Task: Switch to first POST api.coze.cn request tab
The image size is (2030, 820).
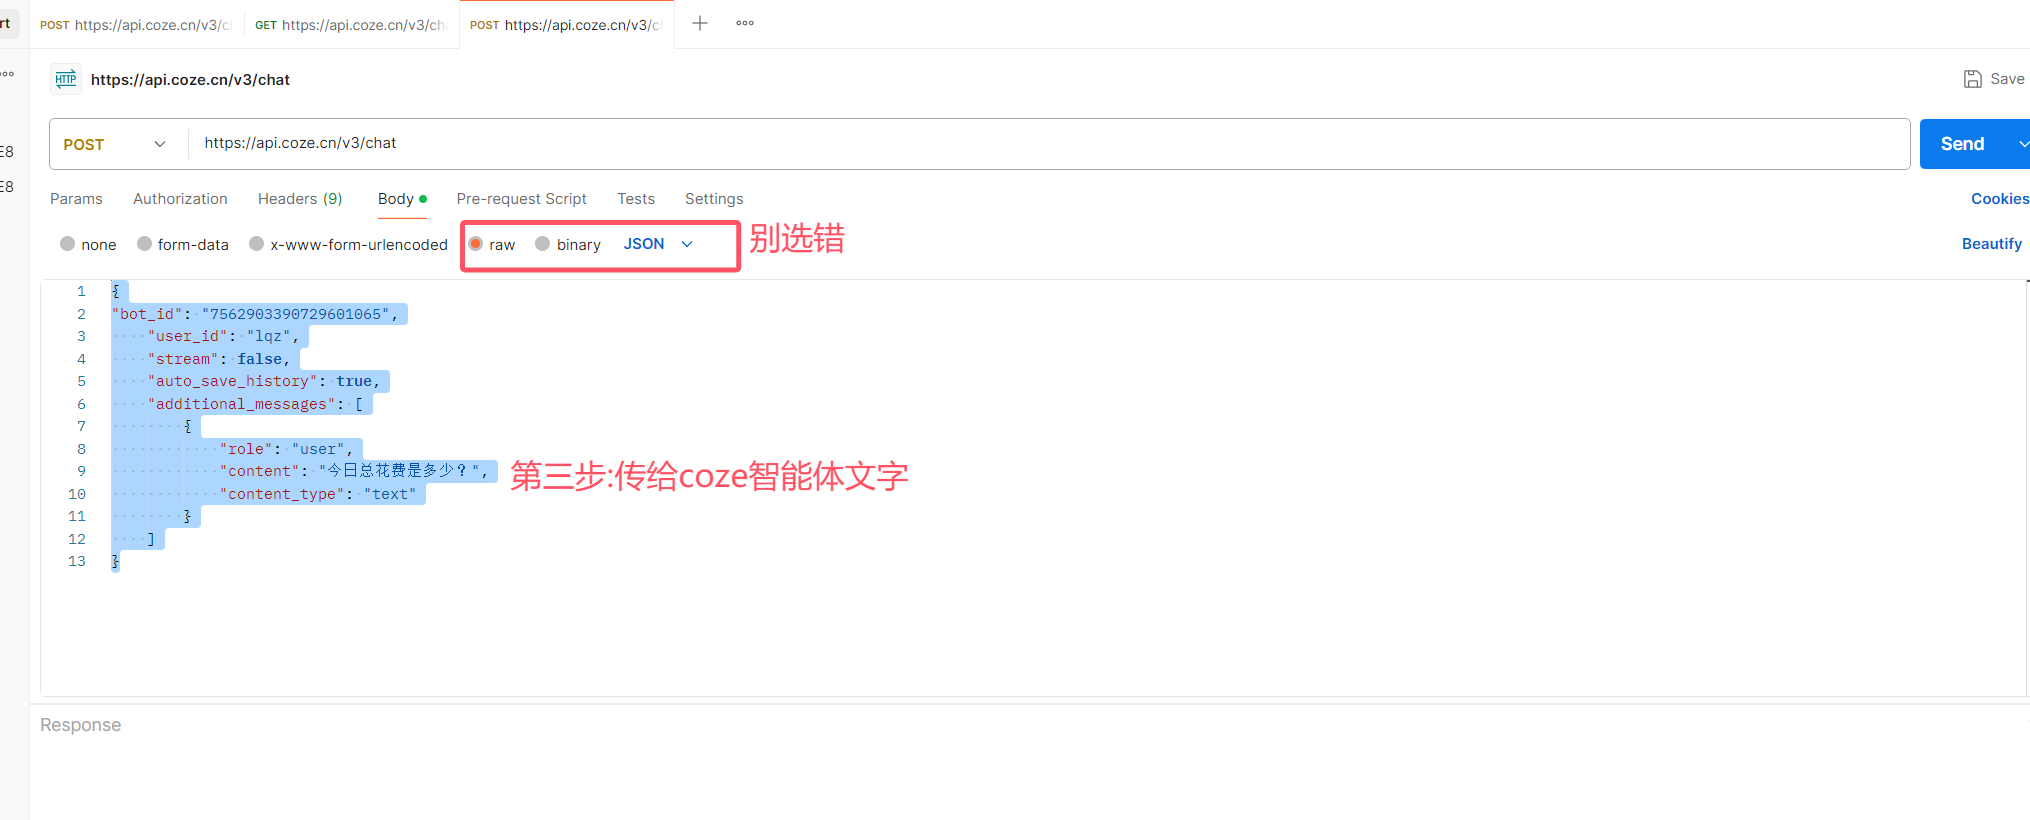Action: [135, 25]
